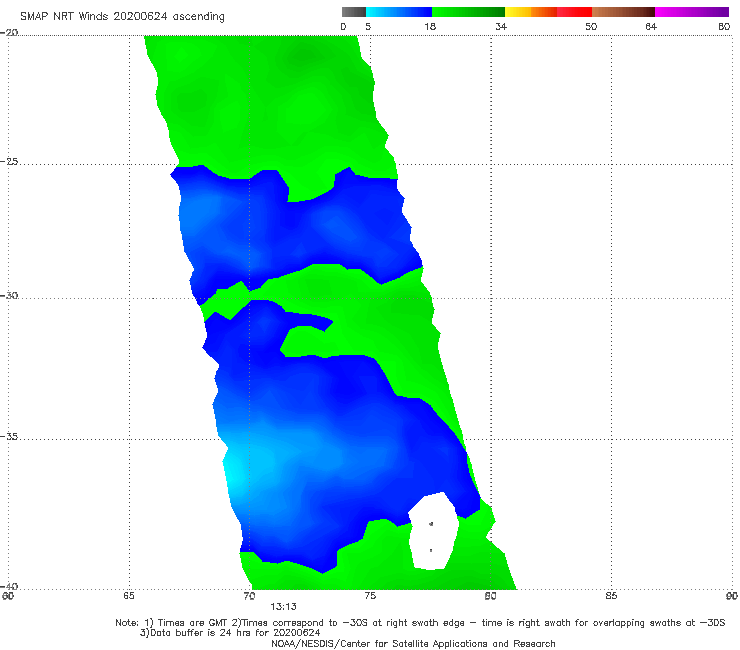740x650 pixels.
Task: Pick the green segment of the color scale
Action: pos(468,12)
